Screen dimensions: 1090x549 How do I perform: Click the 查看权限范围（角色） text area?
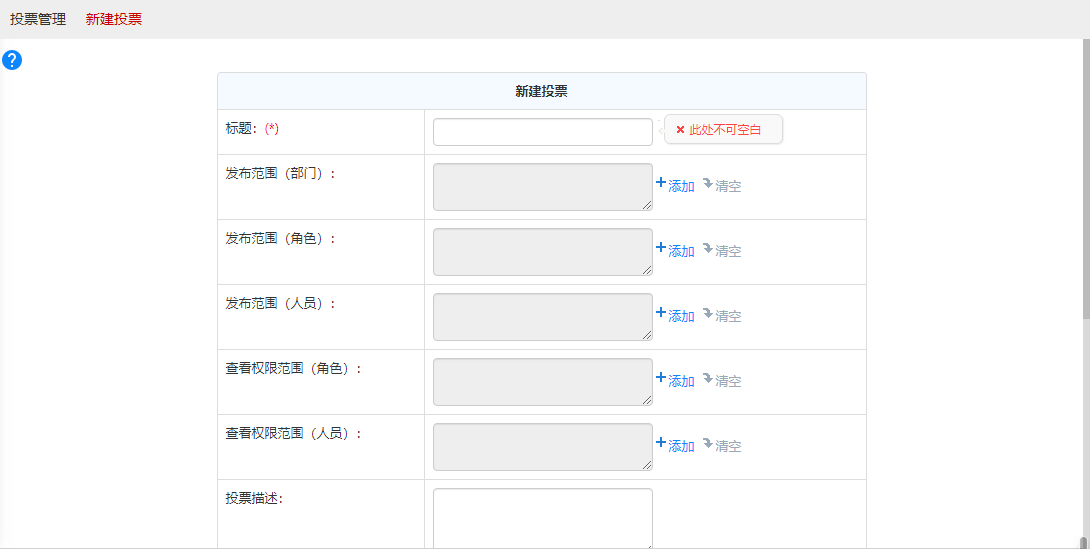[542, 382]
